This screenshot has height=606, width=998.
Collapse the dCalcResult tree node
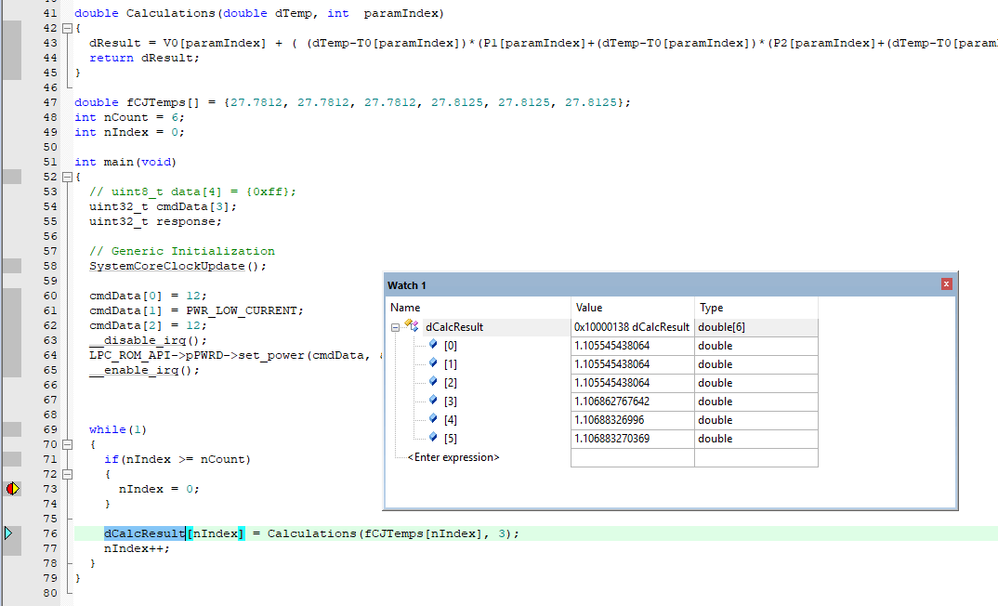pyautogui.click(x=395, y=327)
